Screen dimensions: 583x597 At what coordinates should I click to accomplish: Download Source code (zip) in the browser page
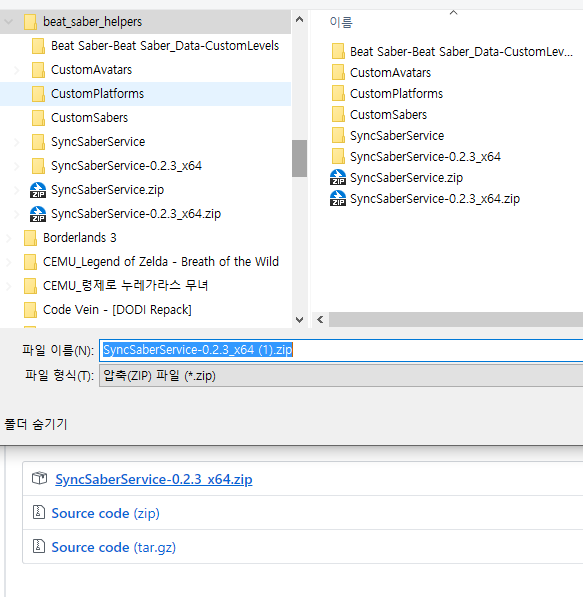[105, 513]
